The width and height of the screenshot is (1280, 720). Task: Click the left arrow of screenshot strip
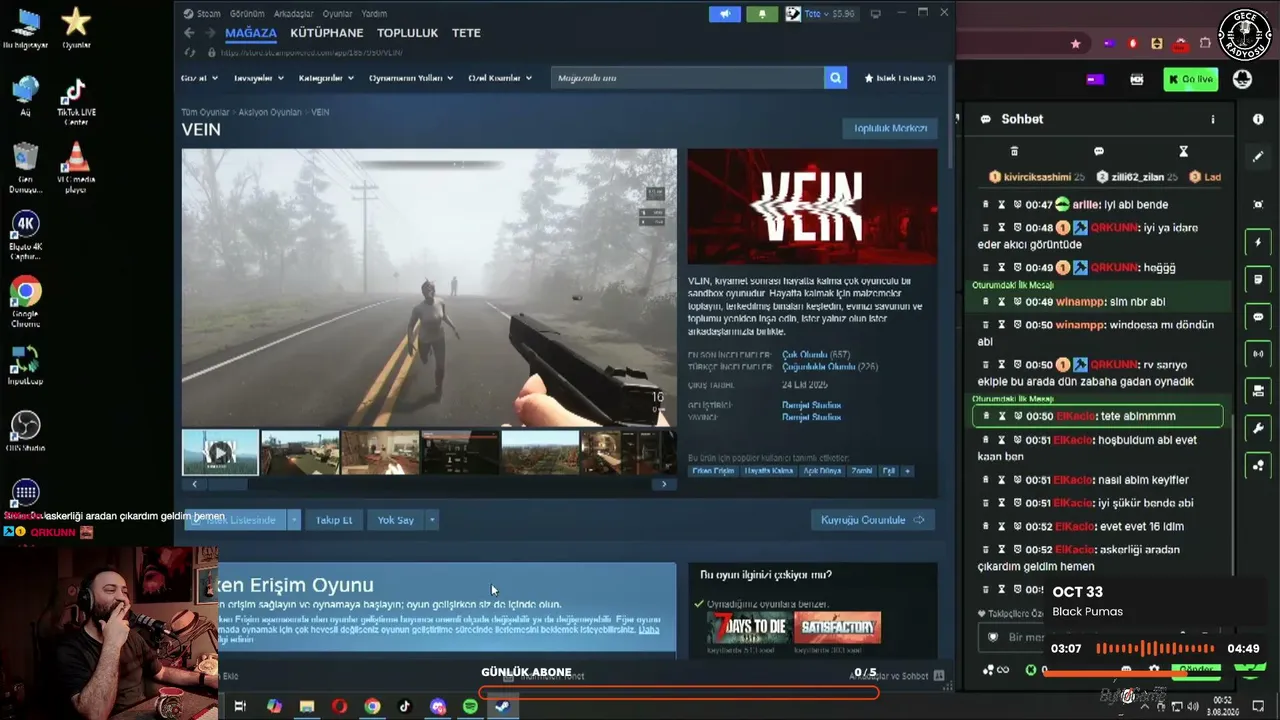click(194, 485)
